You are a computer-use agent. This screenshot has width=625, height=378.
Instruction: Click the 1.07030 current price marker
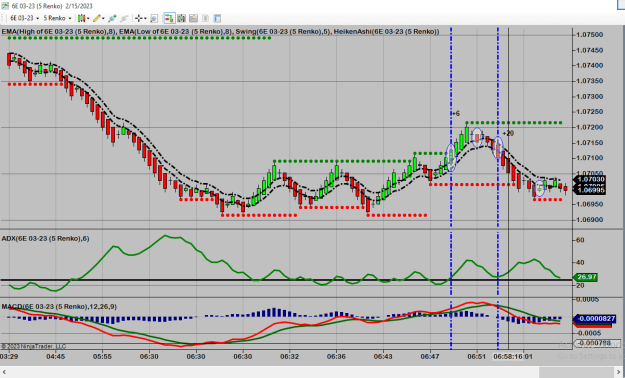tap(591, 180)
